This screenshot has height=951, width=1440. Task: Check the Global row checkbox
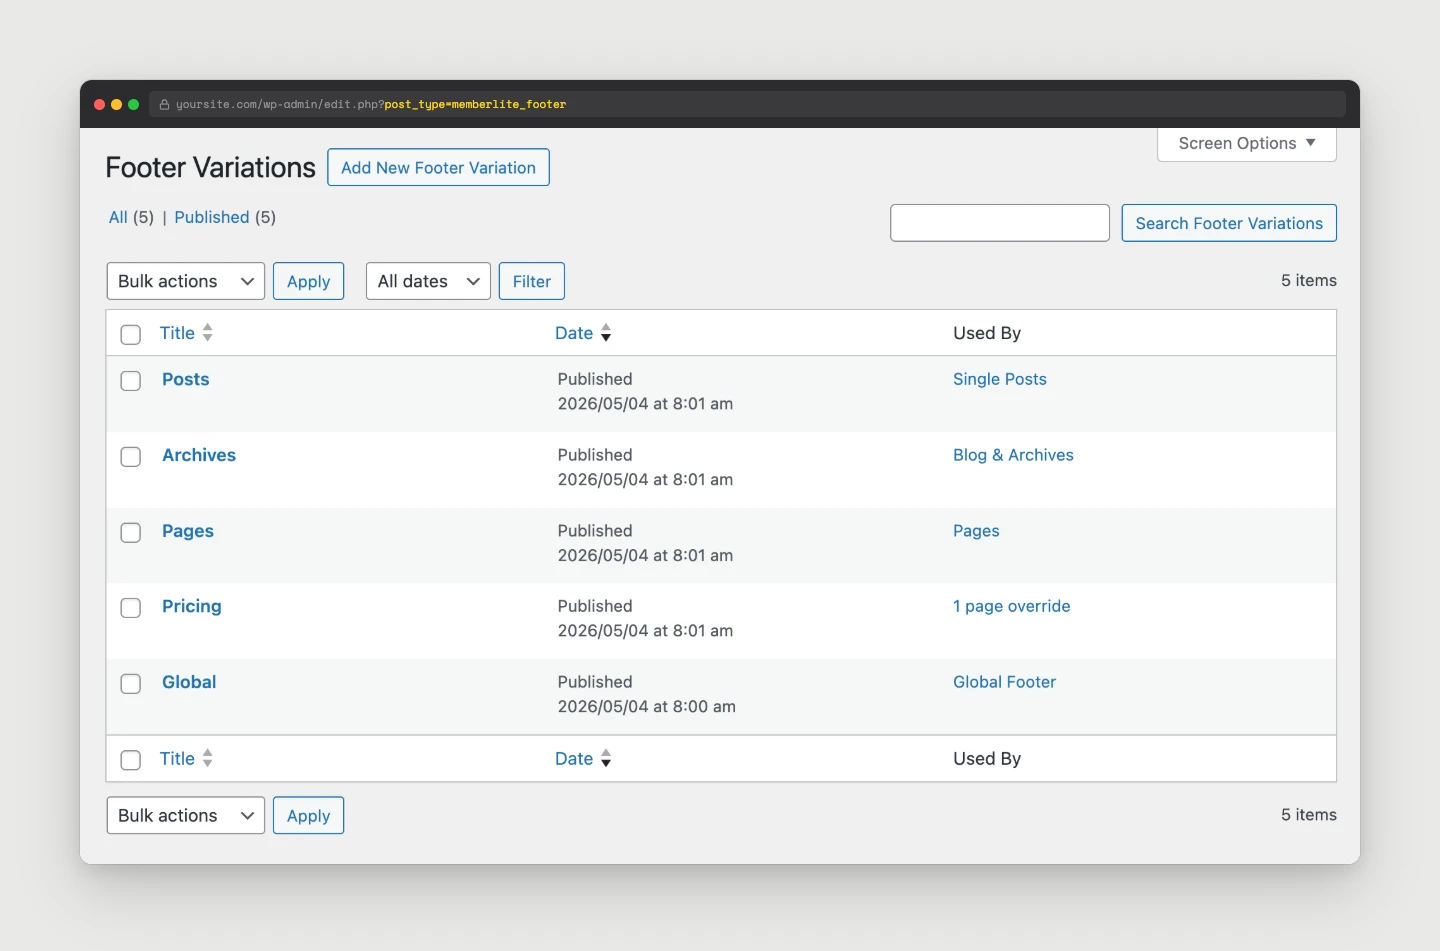pyautogui.click(x=131, y=684)
